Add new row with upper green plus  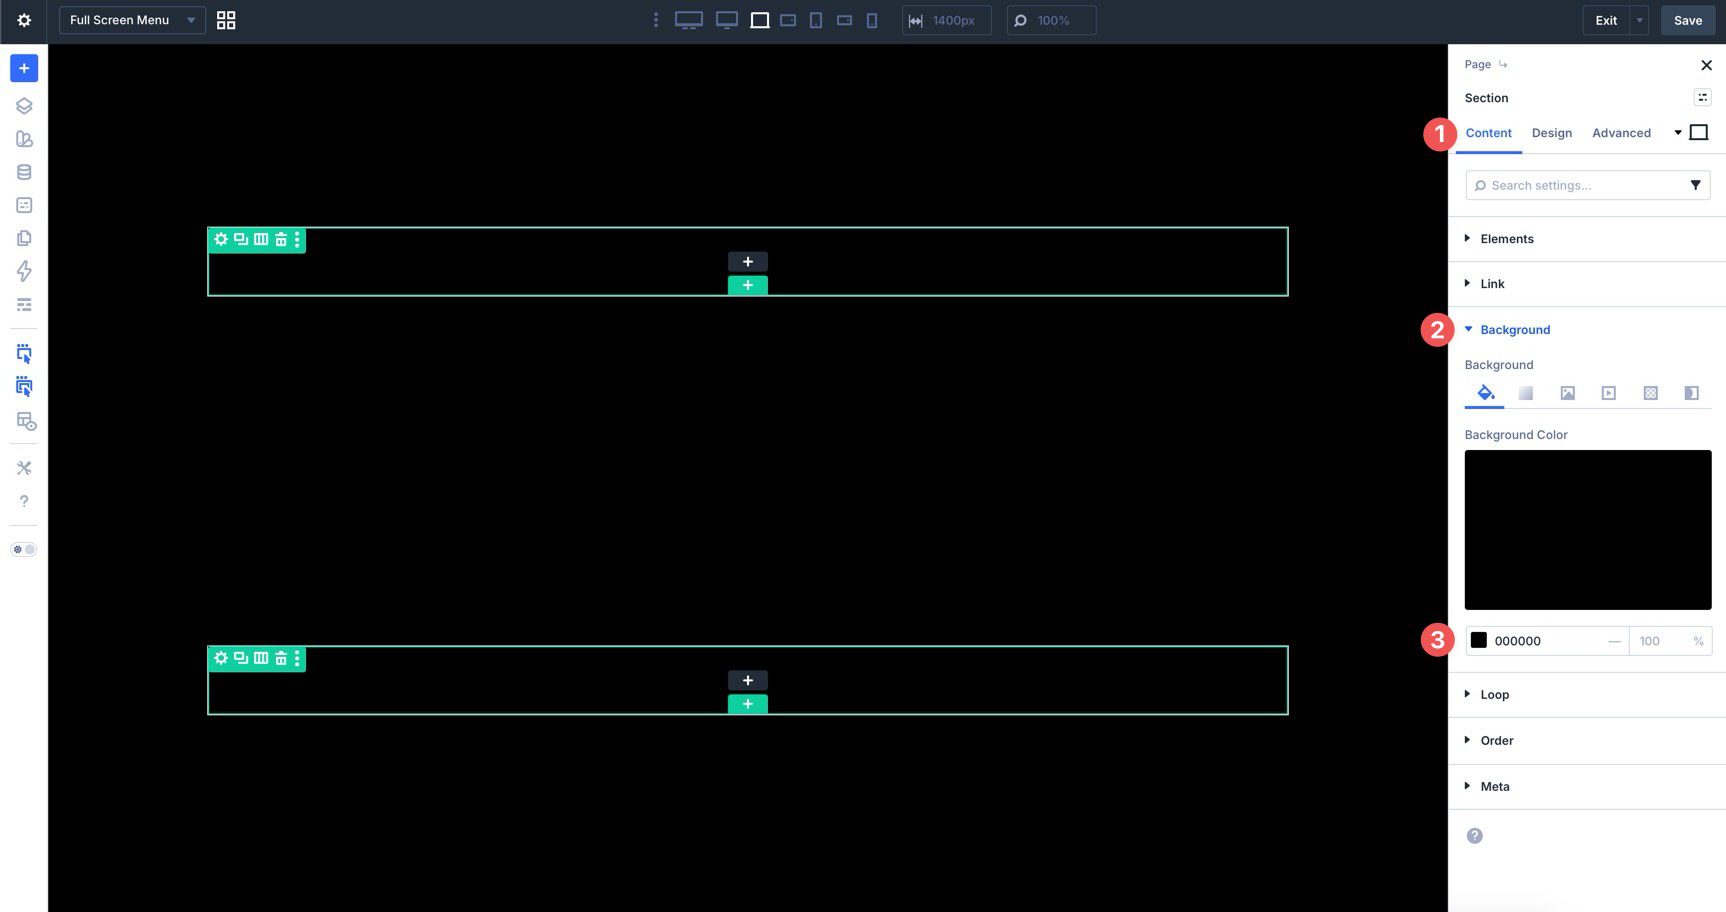point(748,285)
